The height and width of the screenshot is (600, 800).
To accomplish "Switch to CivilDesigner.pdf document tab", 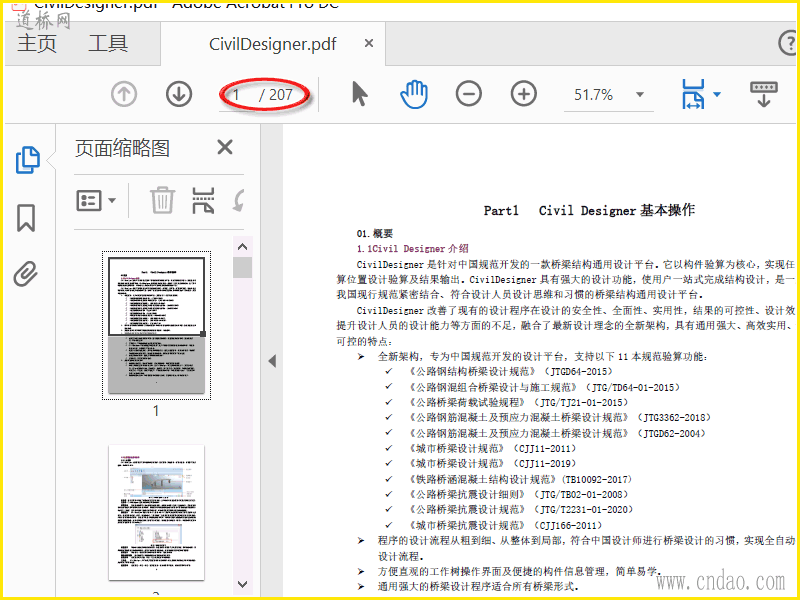I will (x=272, y=44).
